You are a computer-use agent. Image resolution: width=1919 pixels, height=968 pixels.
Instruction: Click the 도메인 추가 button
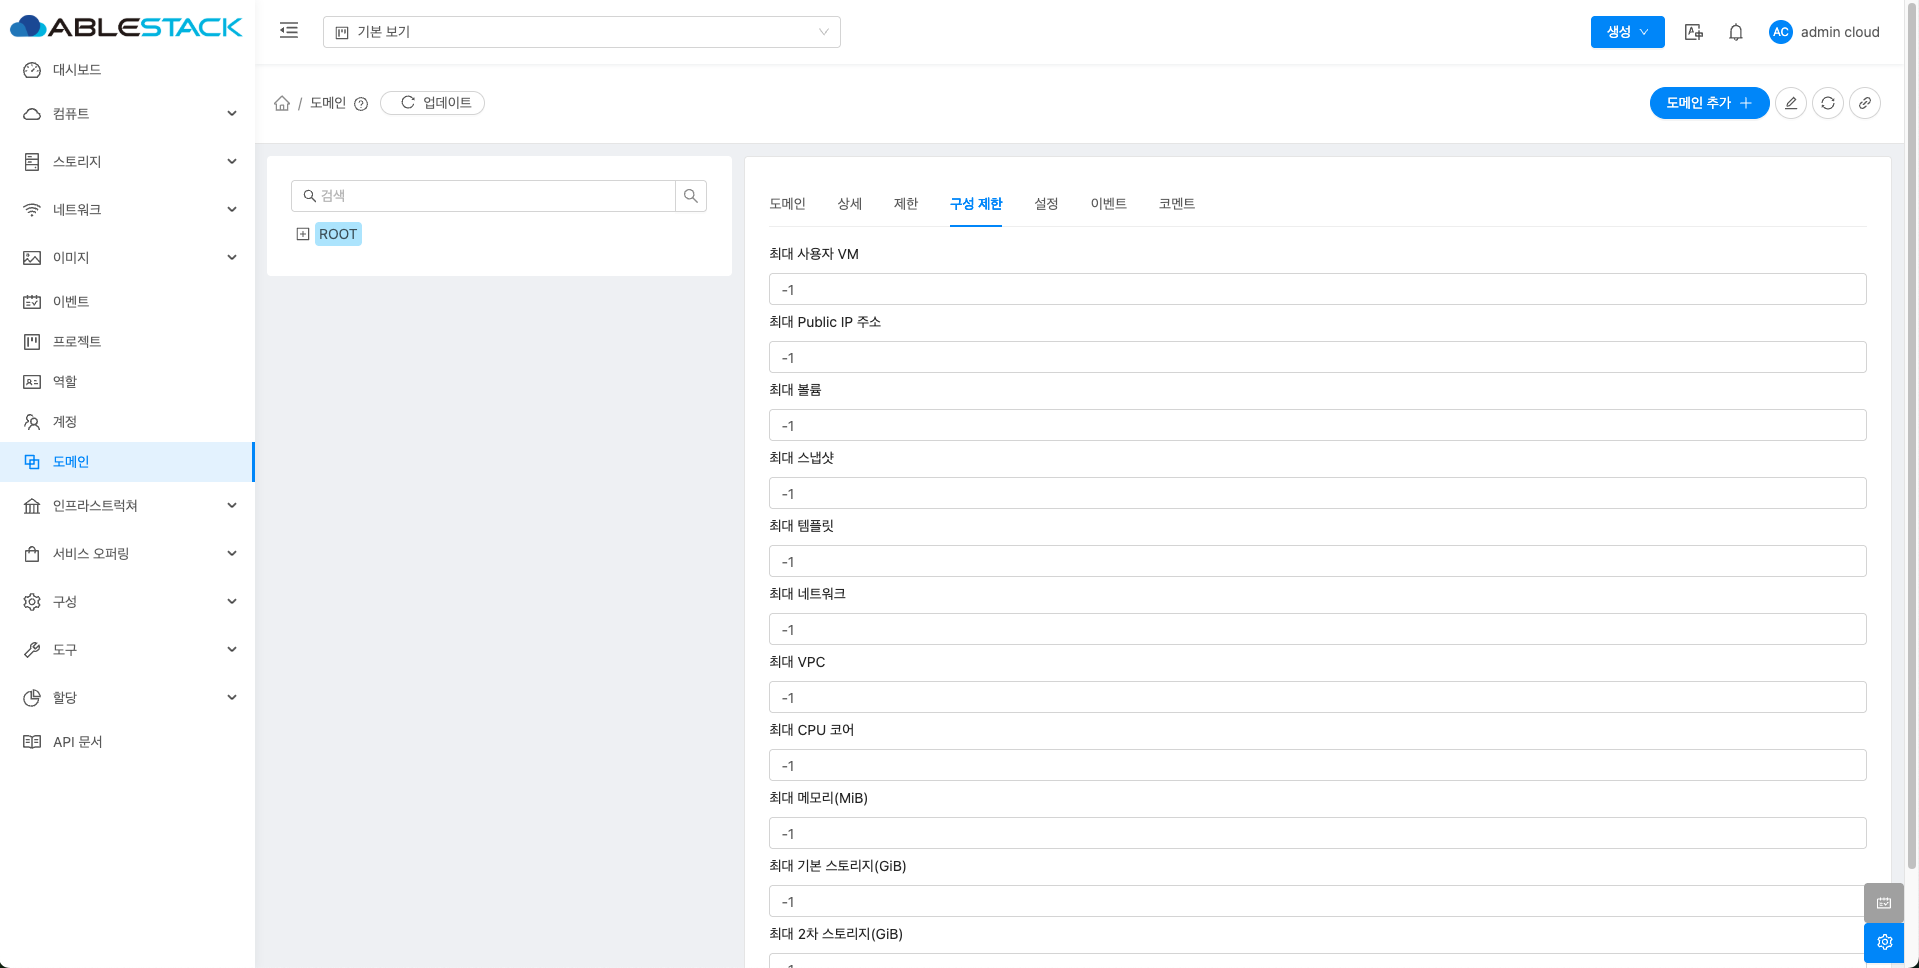1708,103
